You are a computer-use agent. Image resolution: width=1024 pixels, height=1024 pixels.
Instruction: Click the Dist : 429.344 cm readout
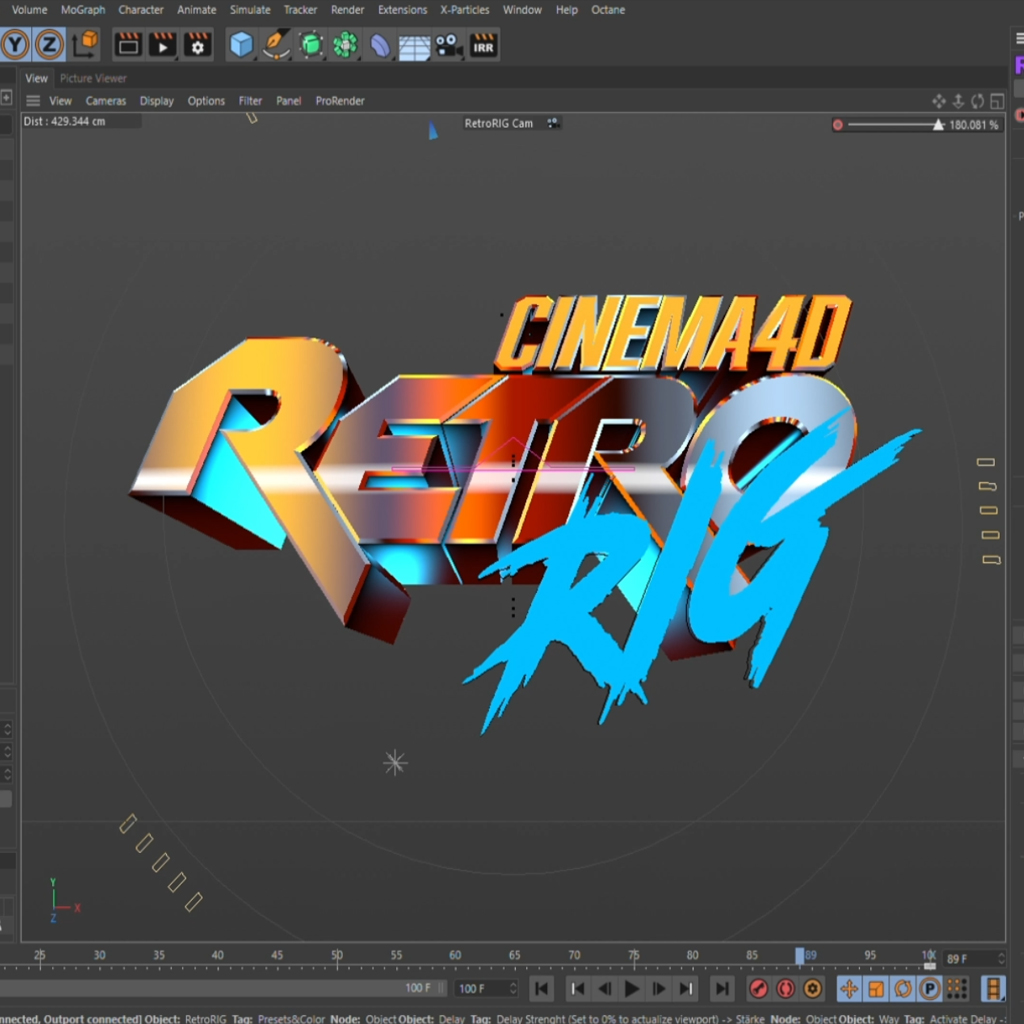point(64,121)
